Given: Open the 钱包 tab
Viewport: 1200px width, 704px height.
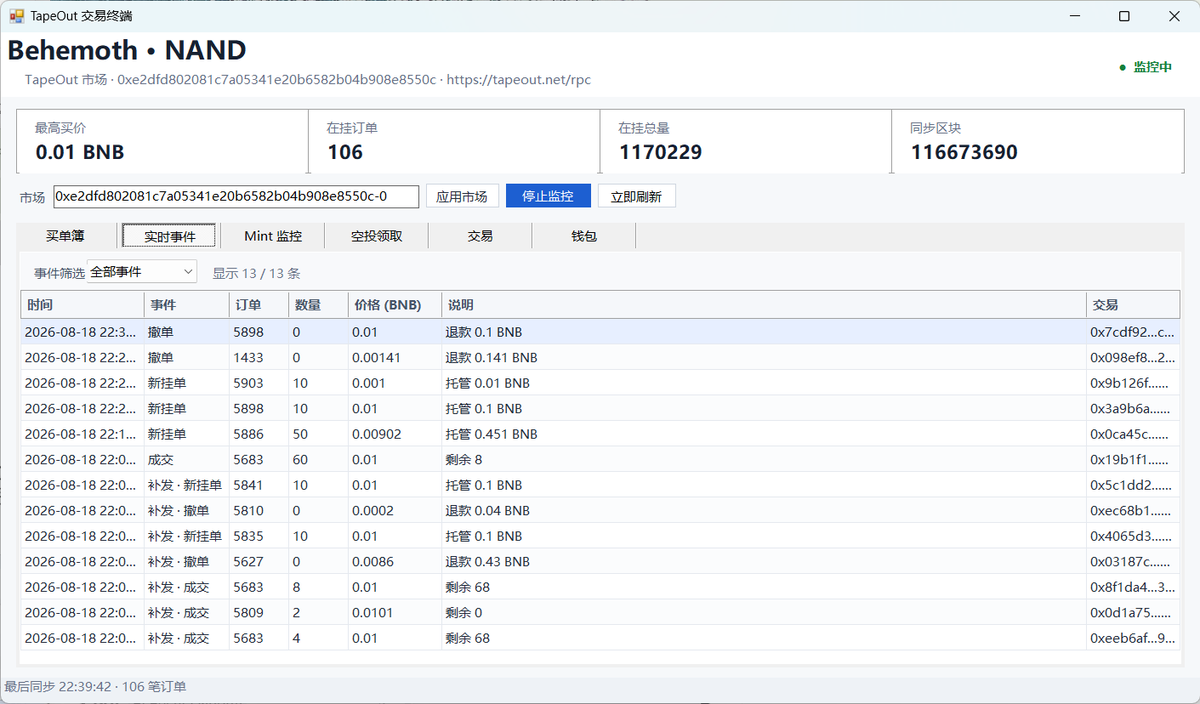Looking at the screenshot, I should tap(584, 236).
